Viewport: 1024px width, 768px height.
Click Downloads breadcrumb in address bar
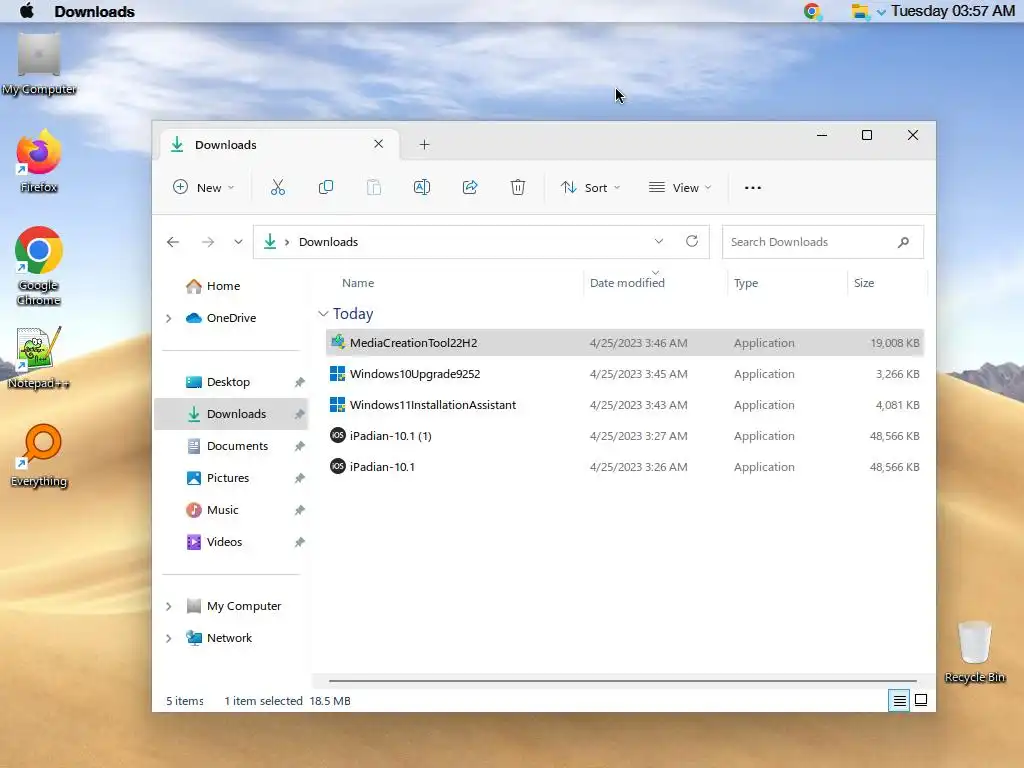click(x=328, y=242)
